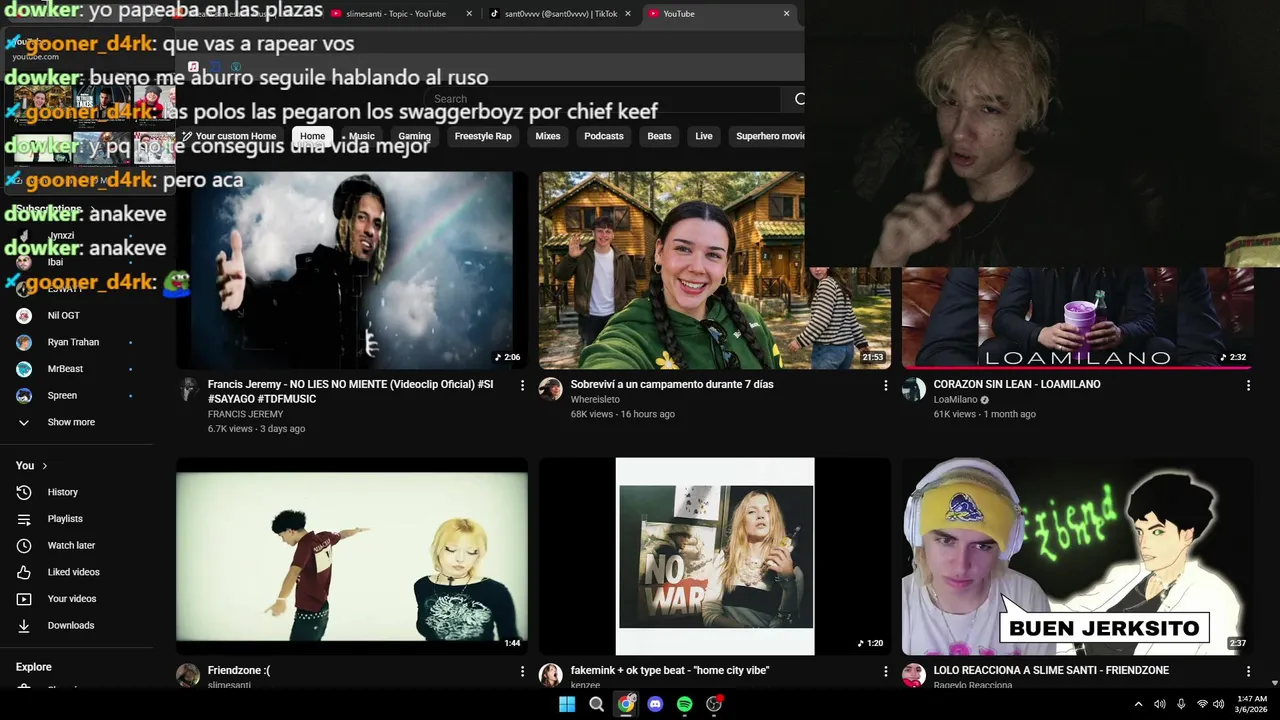Select the Beats filter chip
This screenshot has height=720, width=1280.
pyautogui.click(x=659, y=136)
